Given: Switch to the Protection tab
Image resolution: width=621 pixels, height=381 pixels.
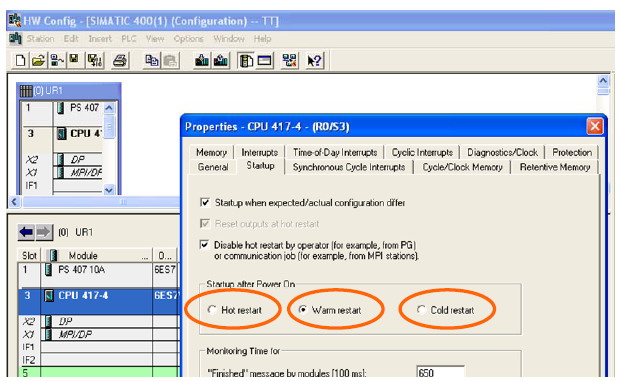Looking at the screenshot, I should click(x=572, y=152).
